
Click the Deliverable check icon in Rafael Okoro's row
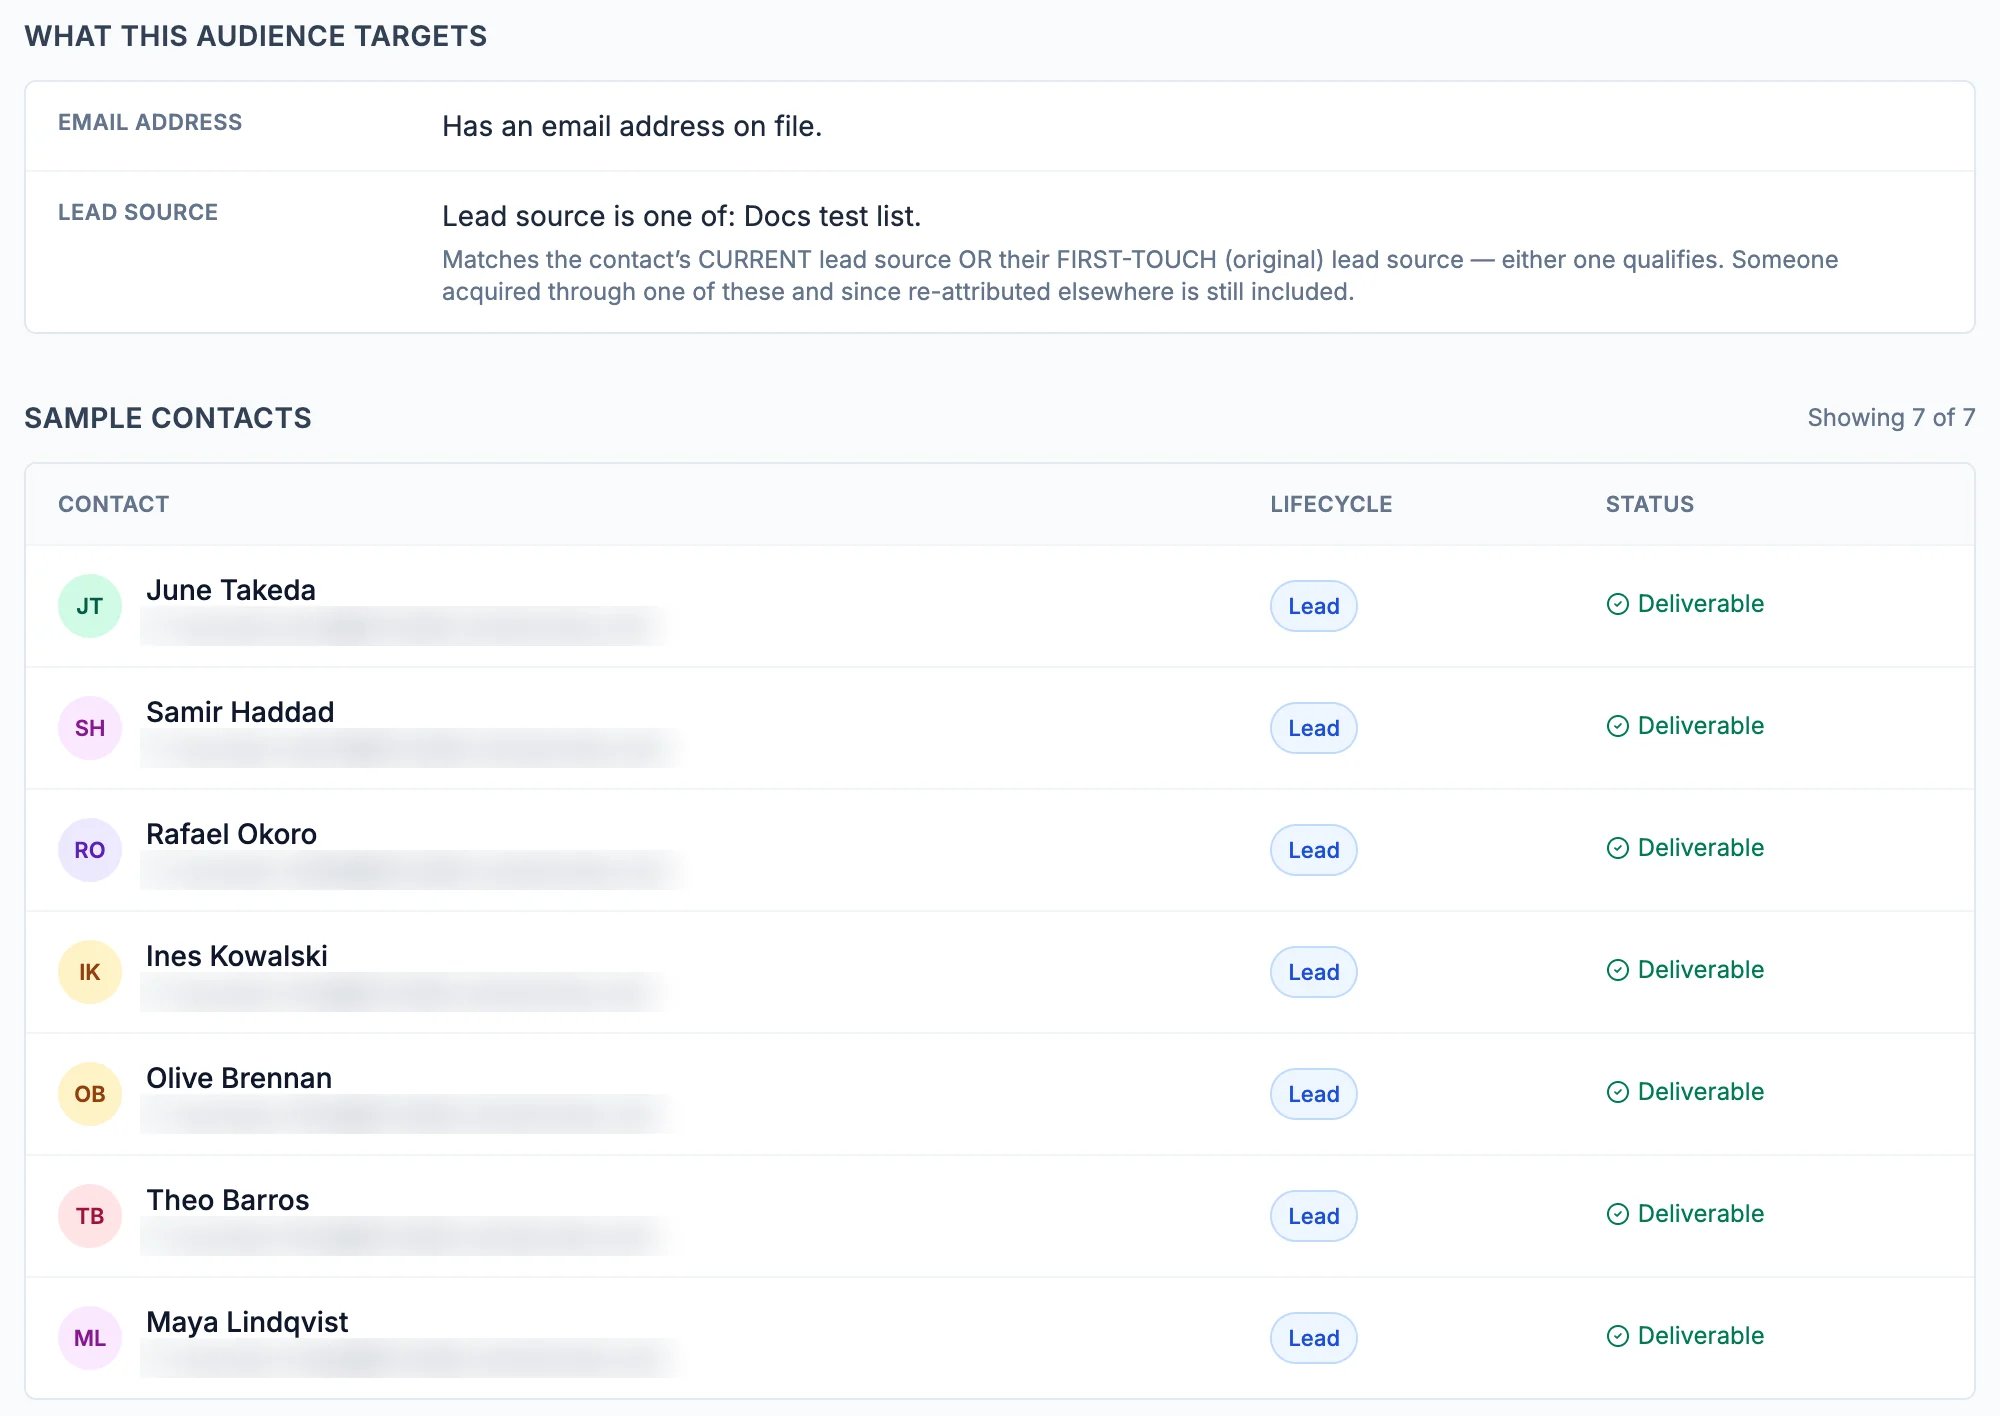1617,848
